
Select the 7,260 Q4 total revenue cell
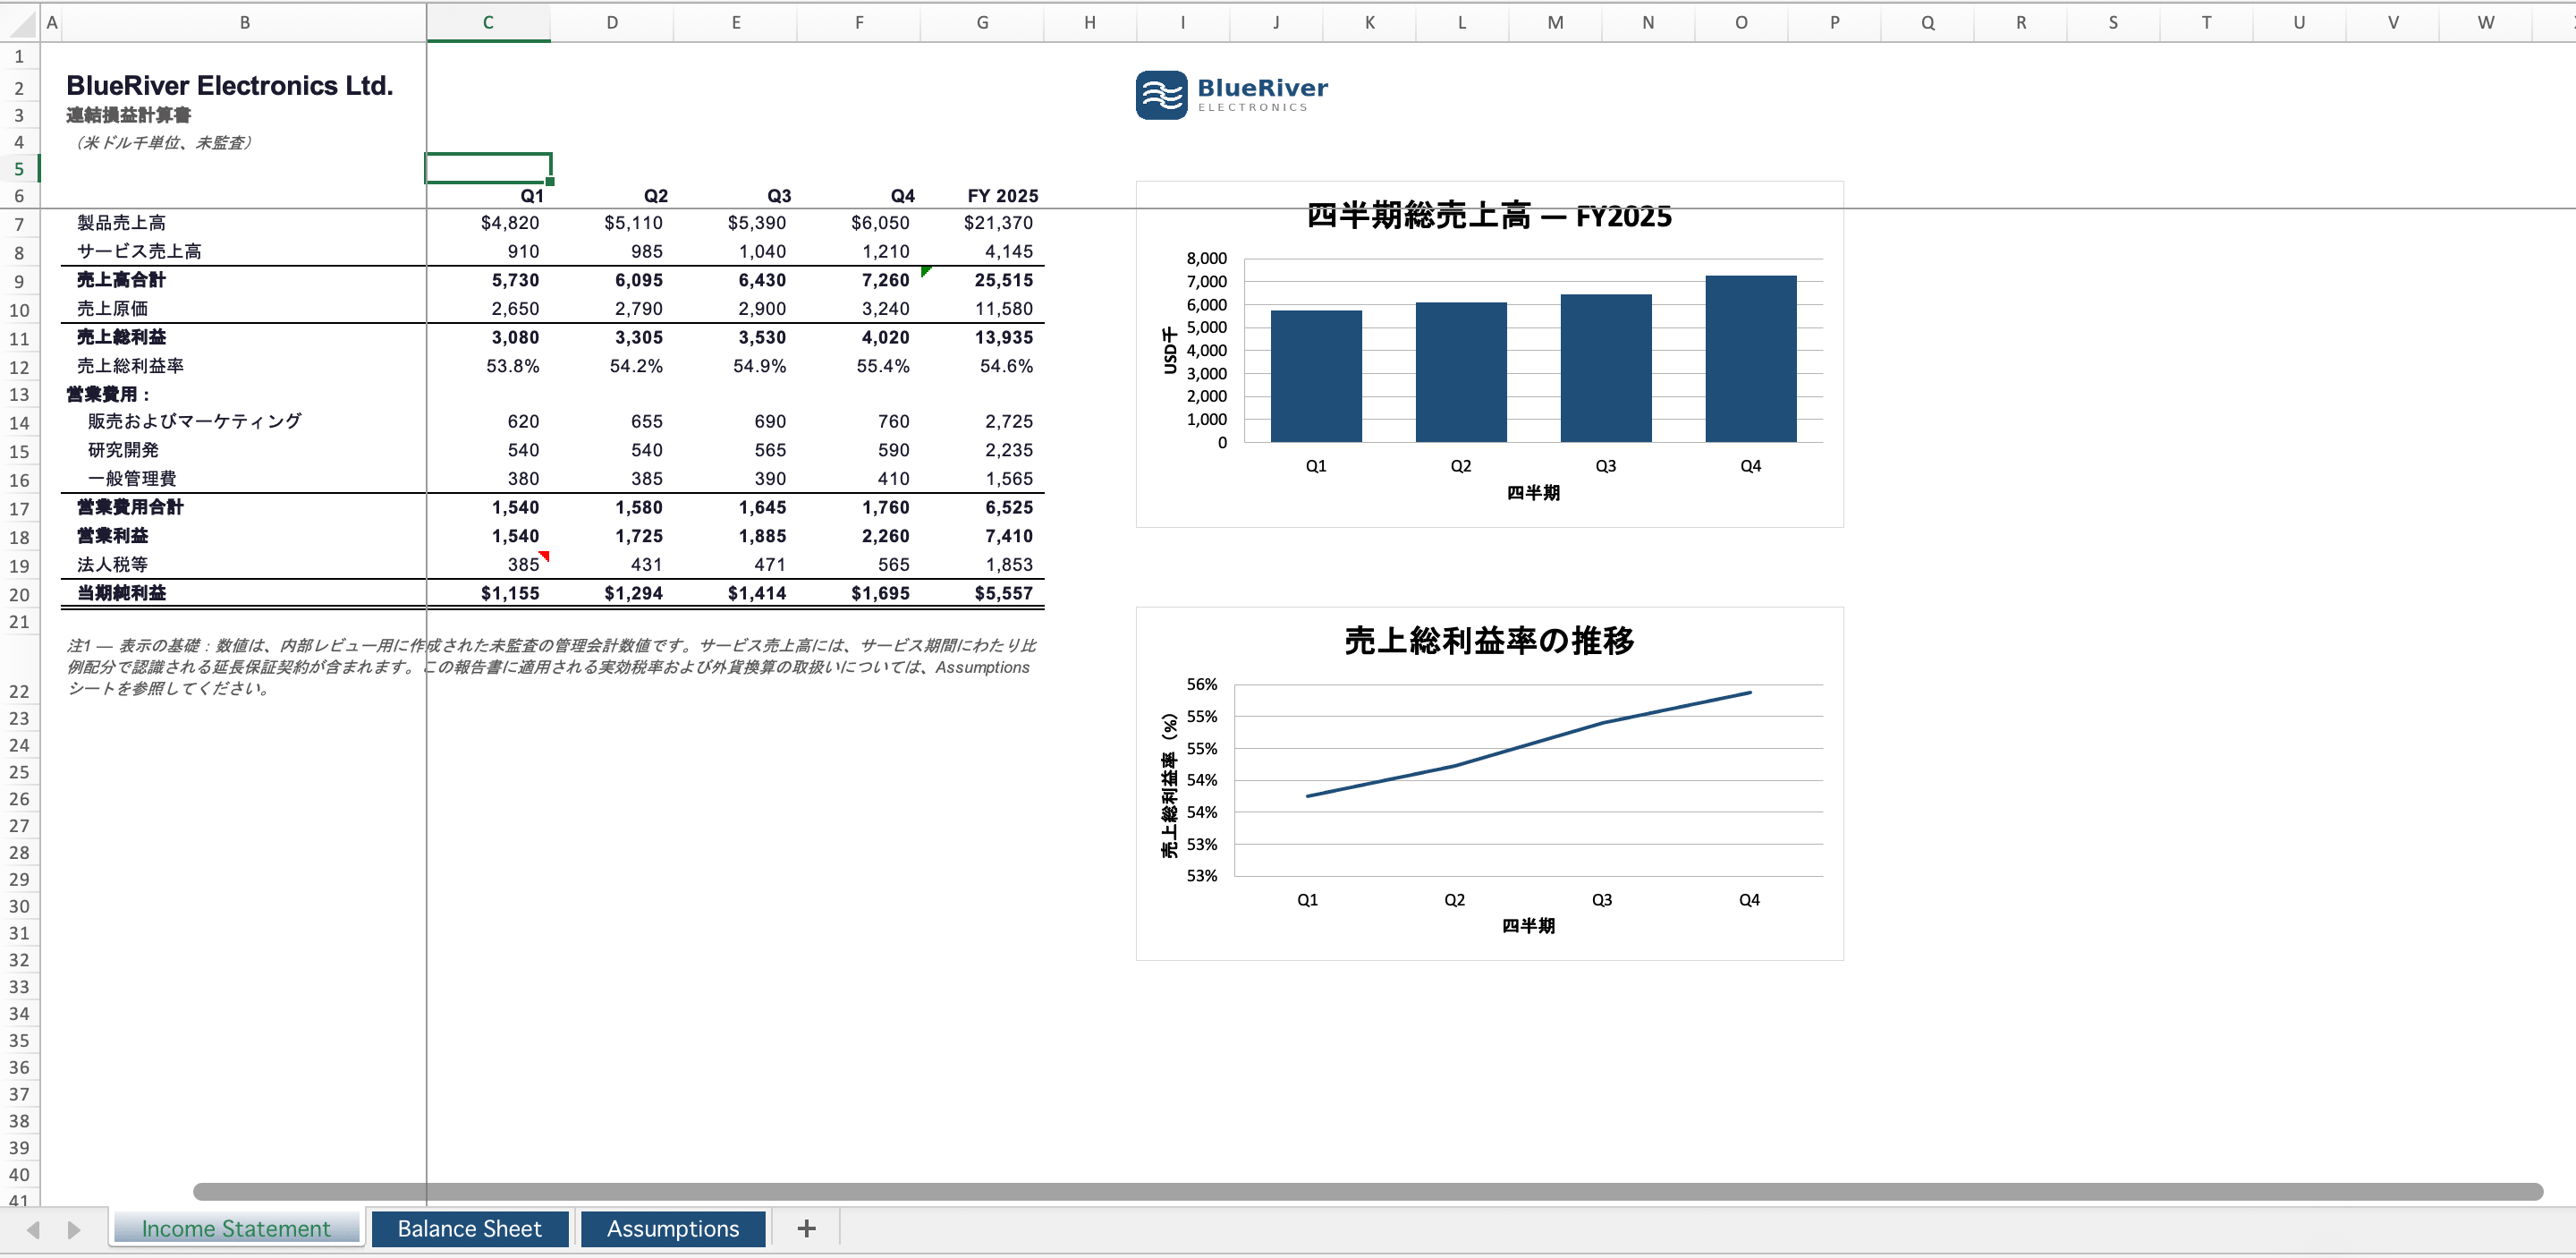point(859,280)
